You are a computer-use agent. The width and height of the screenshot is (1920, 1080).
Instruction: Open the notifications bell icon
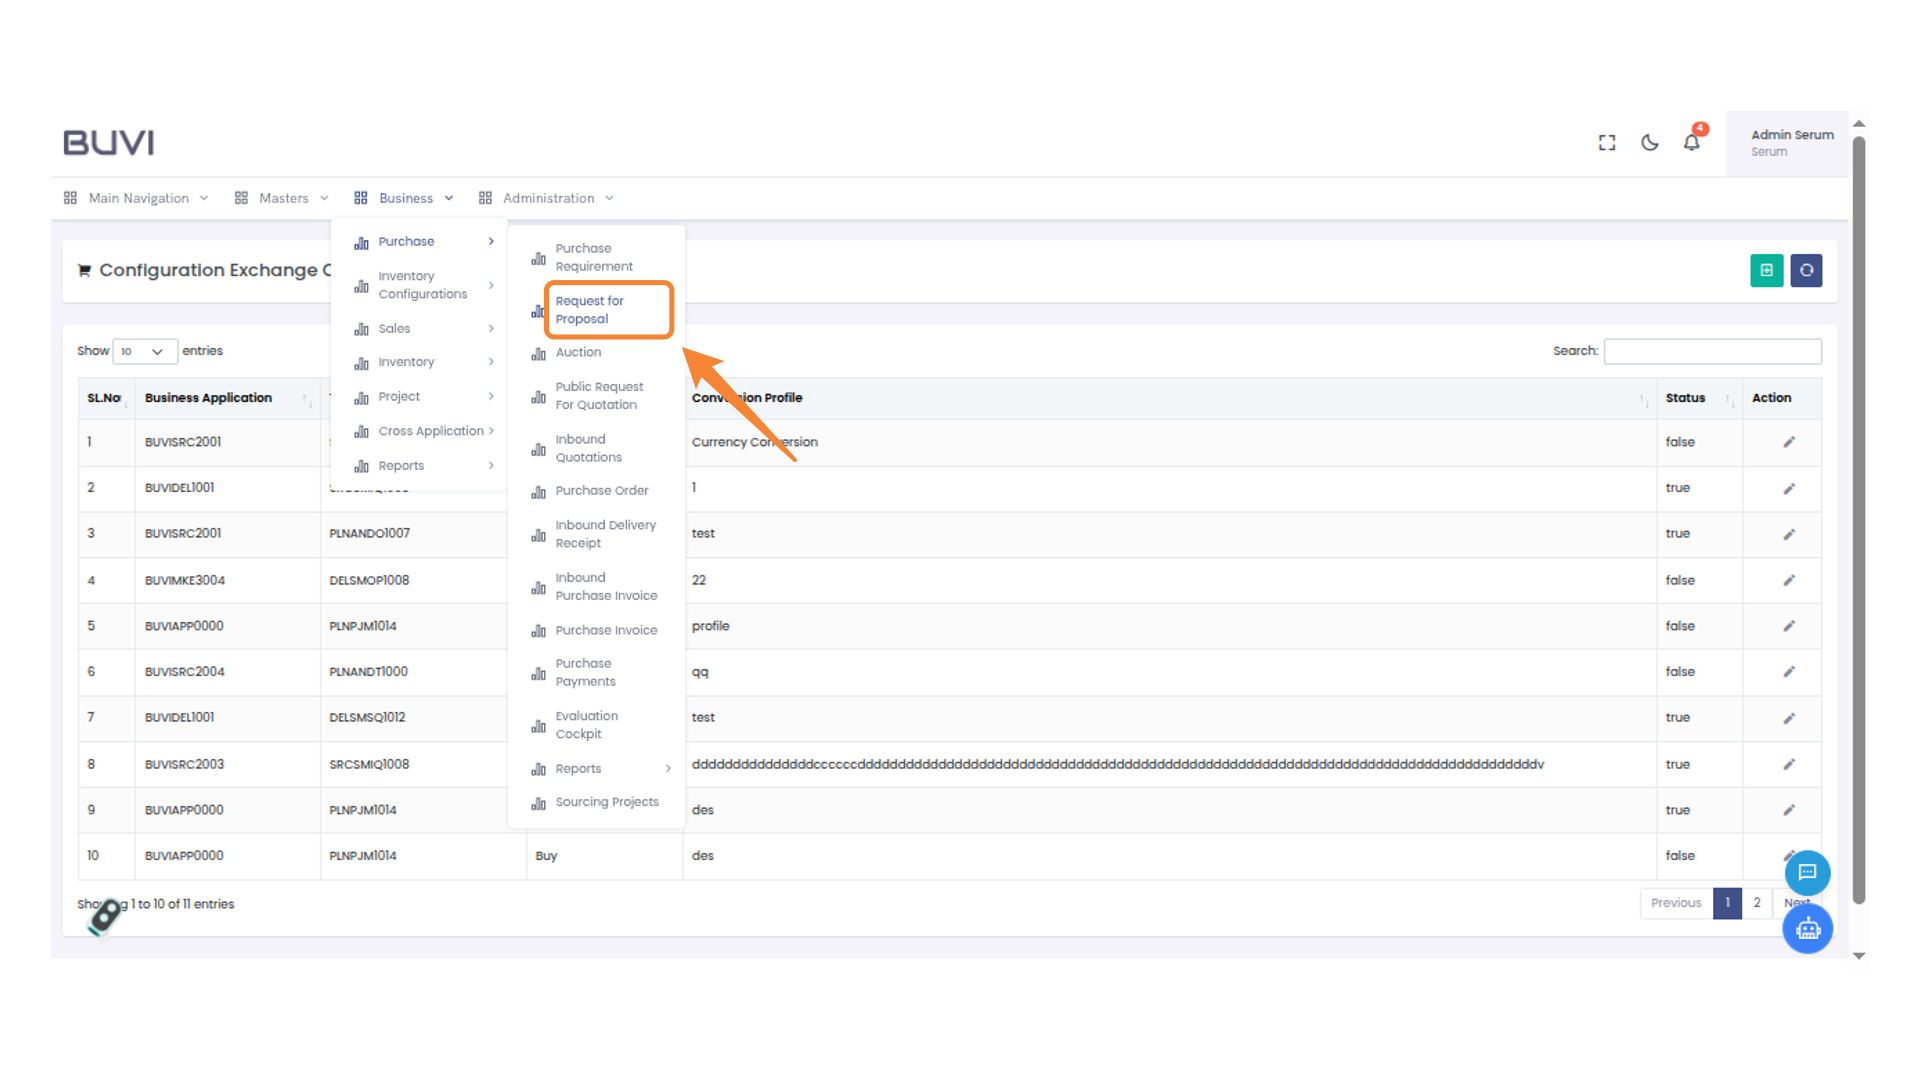click(1691, 143)
